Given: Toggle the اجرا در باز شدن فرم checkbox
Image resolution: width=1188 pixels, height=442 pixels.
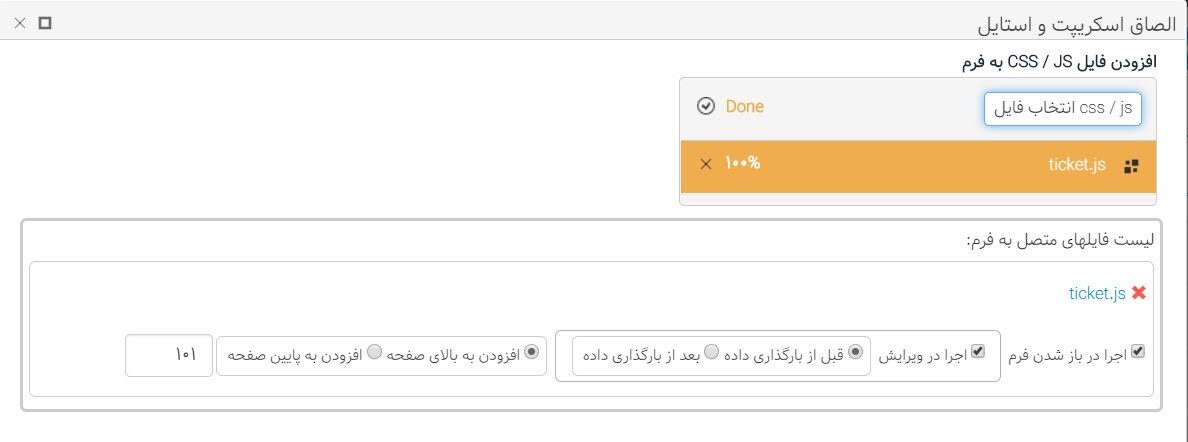Looking at the screenshot, I should (1137, 351).
